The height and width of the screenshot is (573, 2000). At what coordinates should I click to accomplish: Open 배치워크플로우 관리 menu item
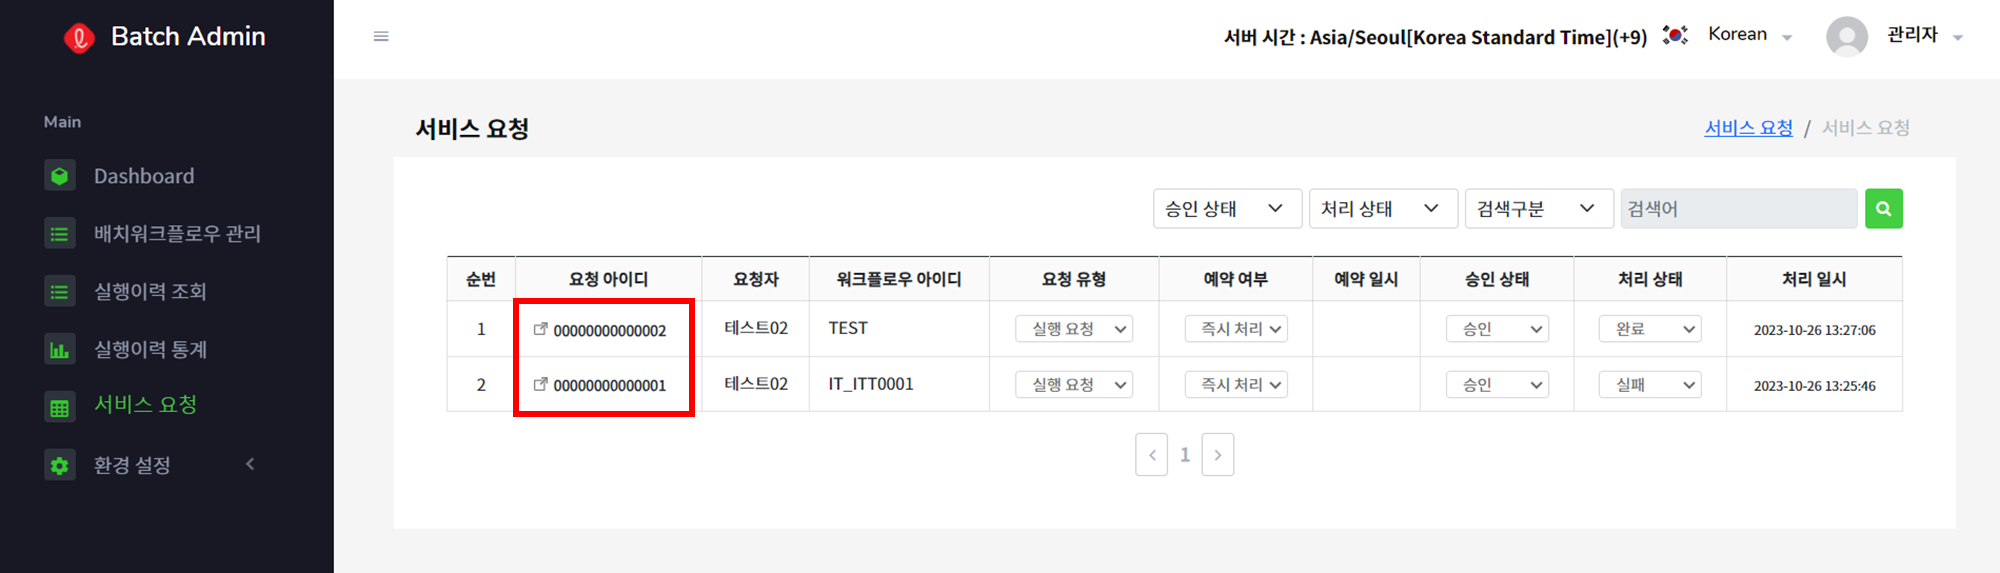(177, 234)
